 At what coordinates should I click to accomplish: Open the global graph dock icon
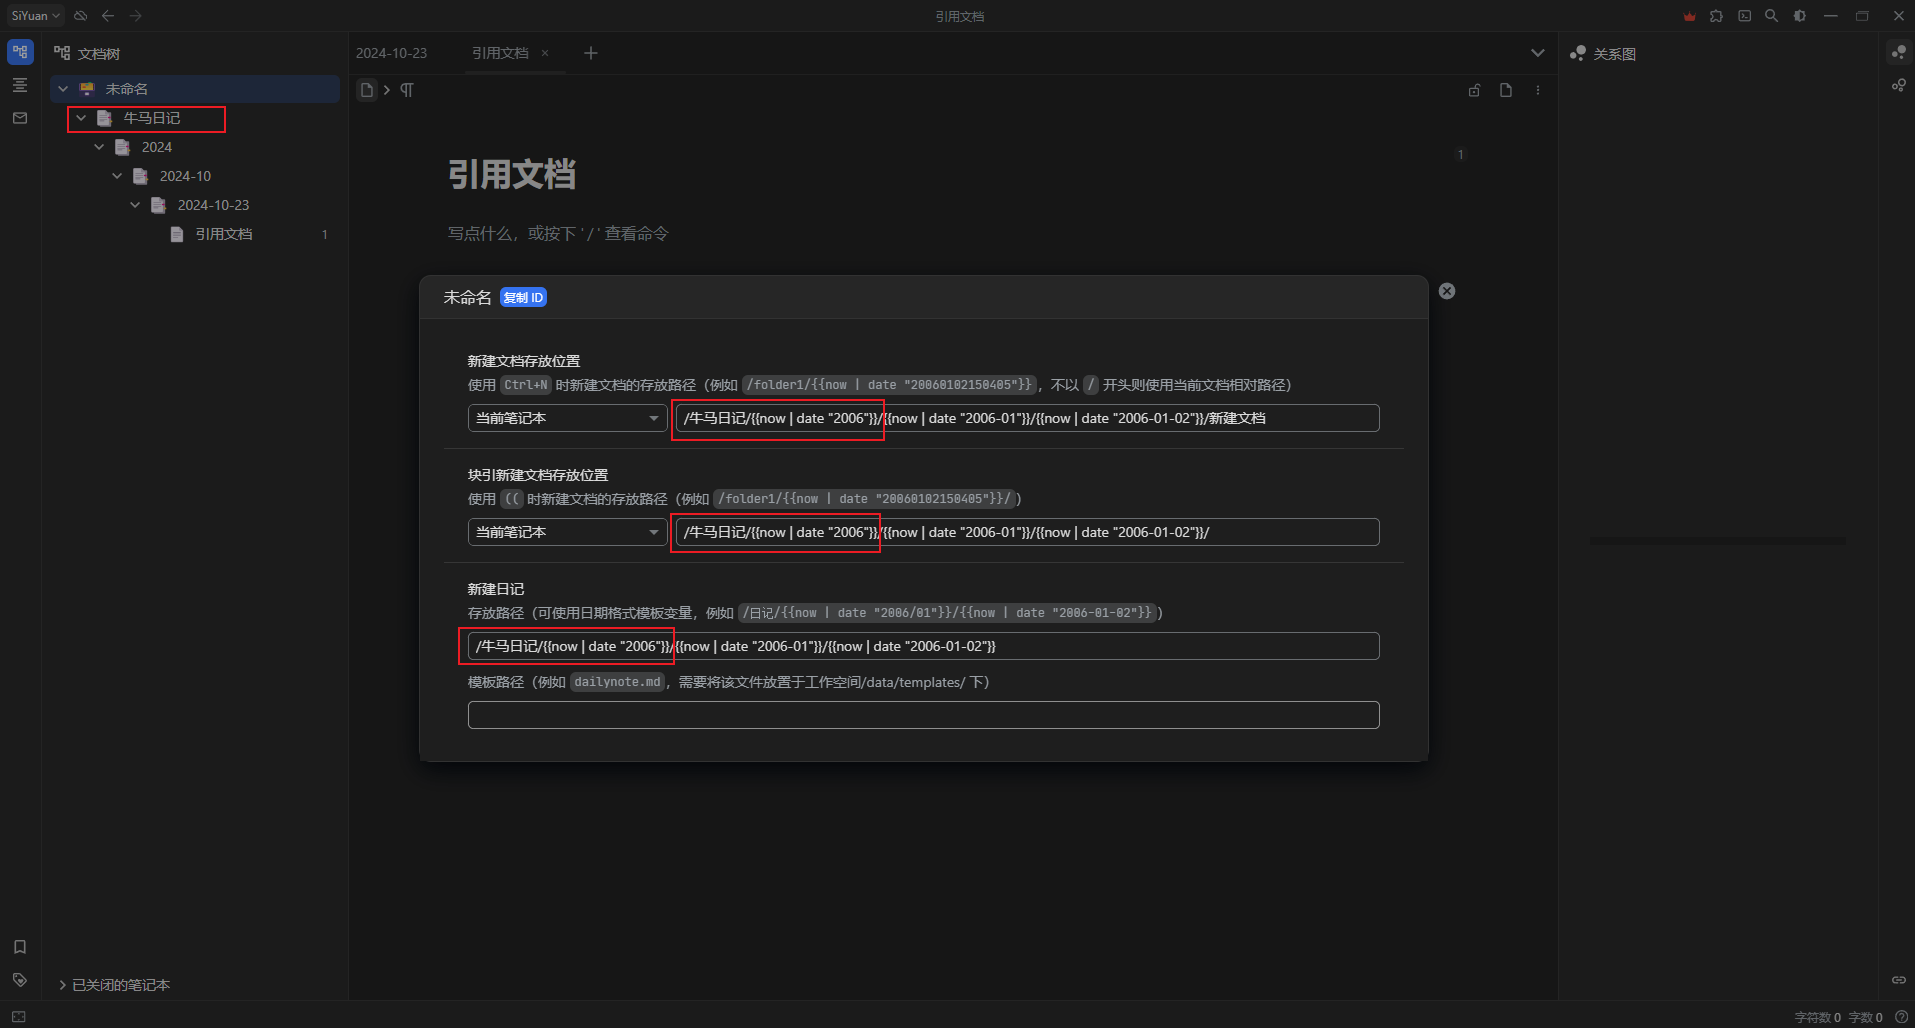1898,85
